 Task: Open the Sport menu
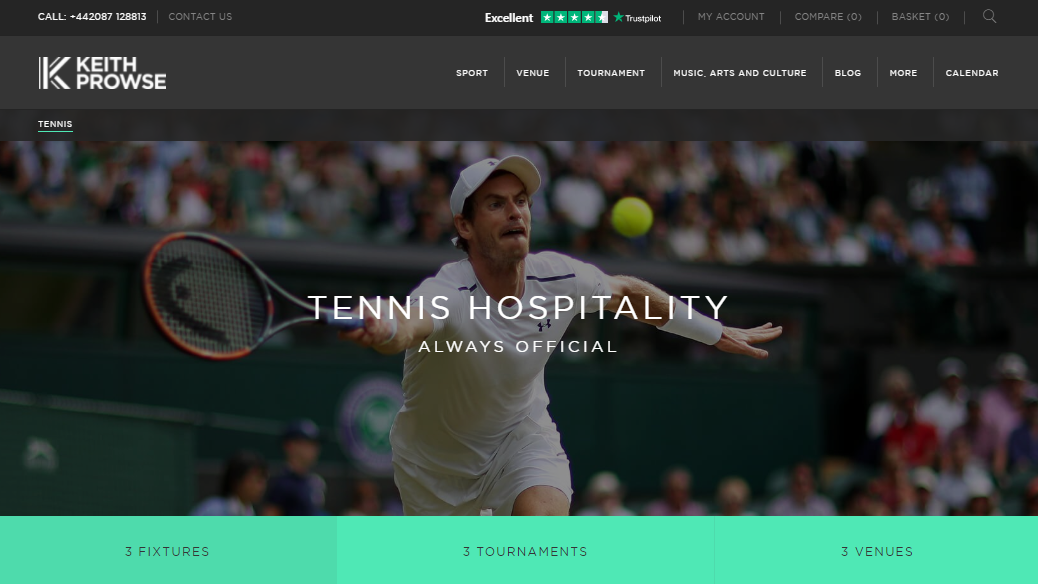coord(472,73)
